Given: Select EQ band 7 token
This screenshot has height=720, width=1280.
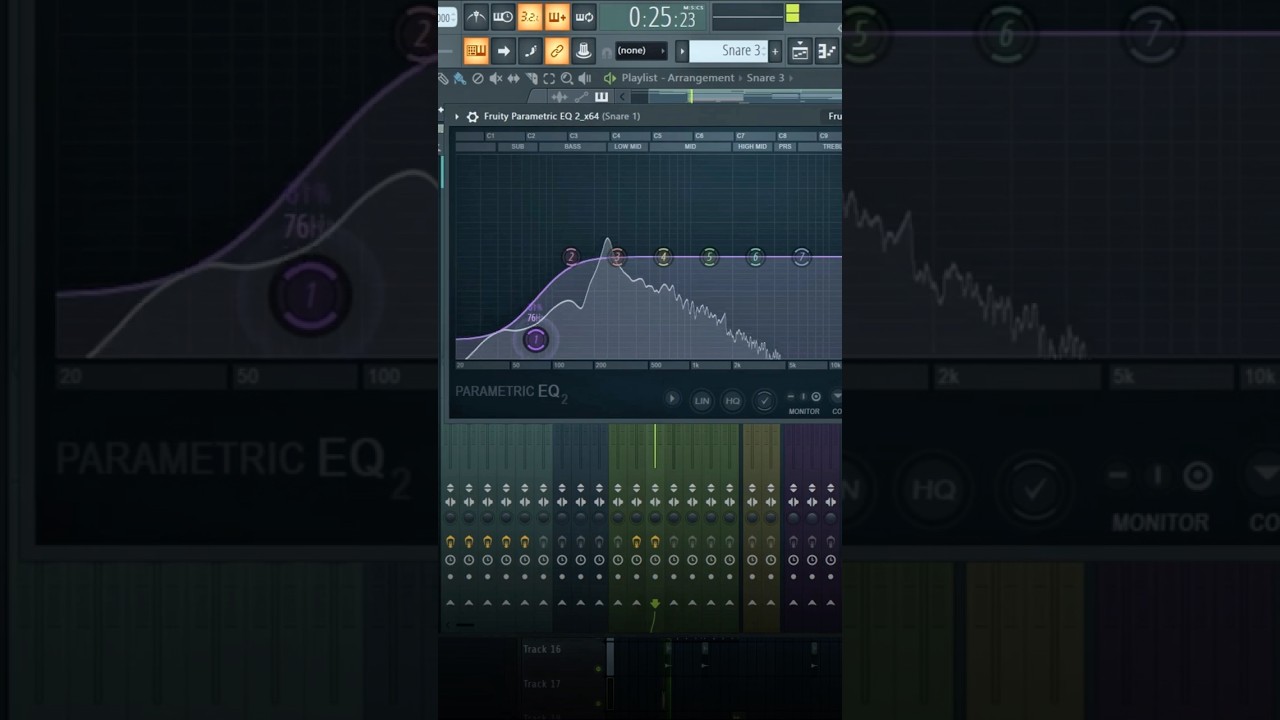Looking at the screenshot, I should tap(801, 258).
